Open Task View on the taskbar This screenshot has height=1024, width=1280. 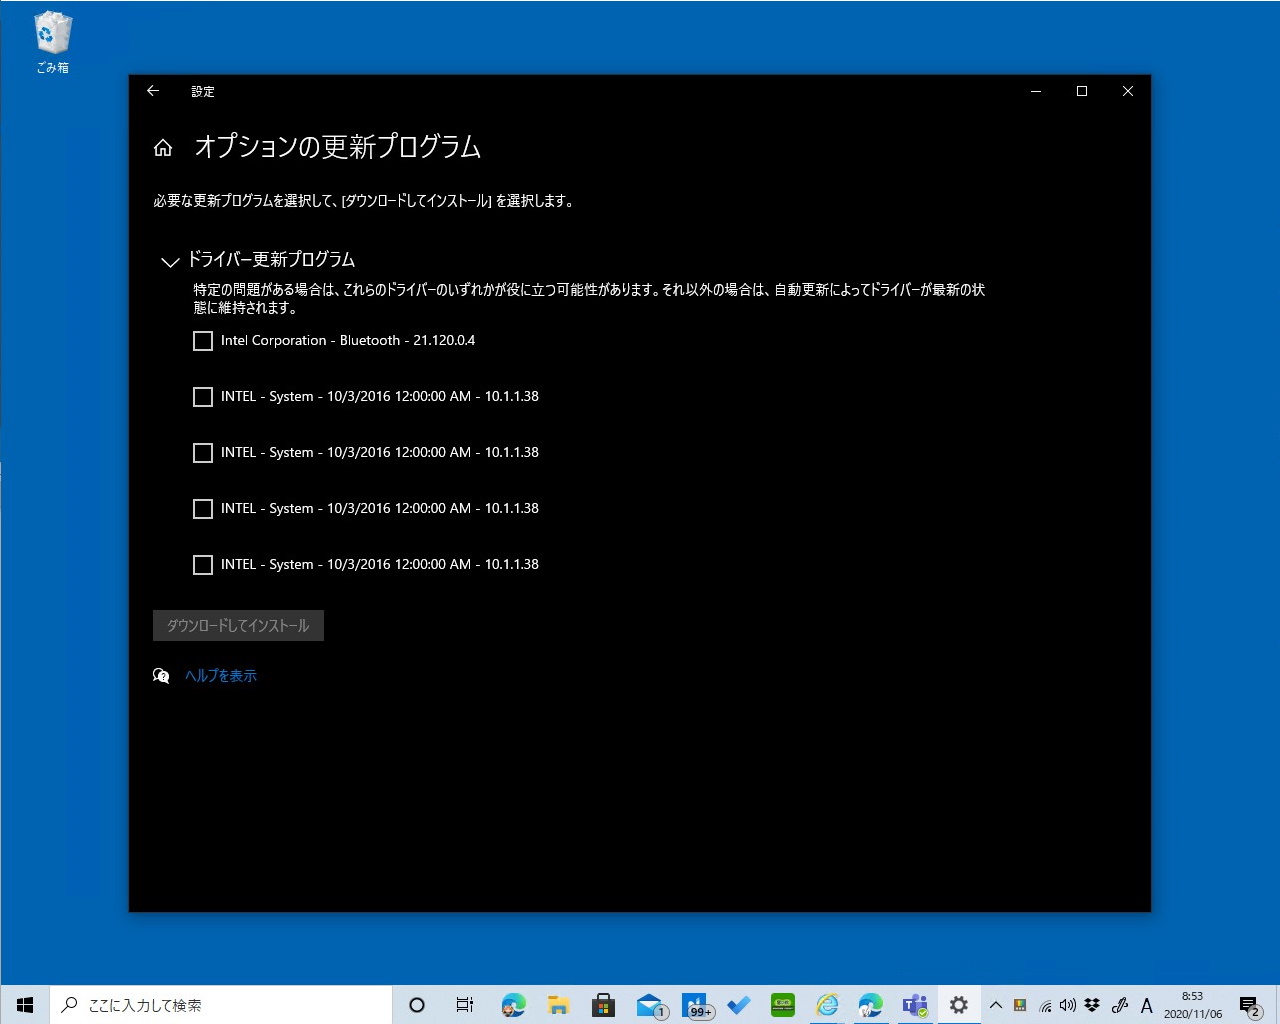point(464,1004)
